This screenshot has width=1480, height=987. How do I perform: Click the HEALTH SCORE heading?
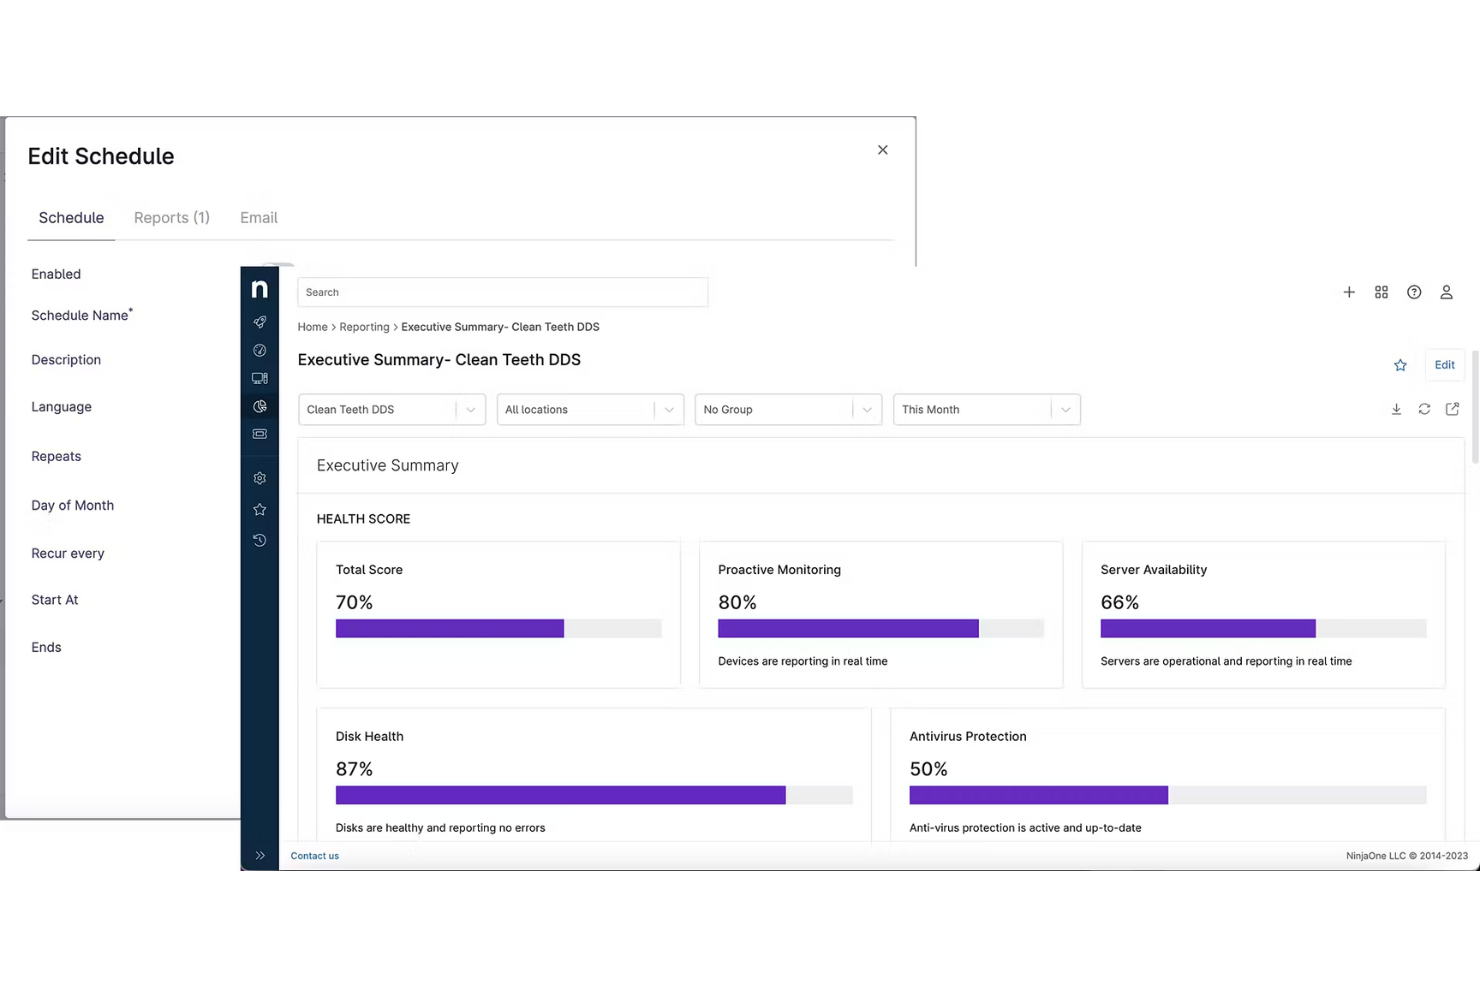pos(363,519)
